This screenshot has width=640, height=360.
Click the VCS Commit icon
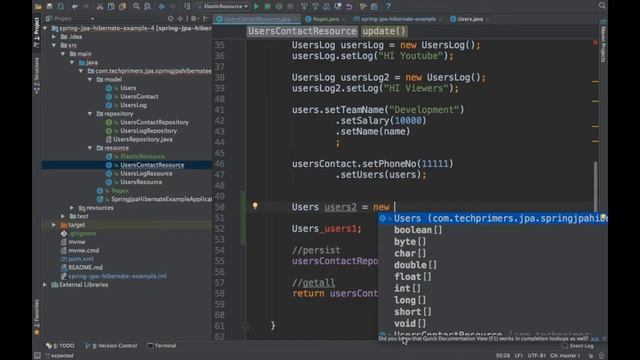pyautogui.click(x=316, y=6)
